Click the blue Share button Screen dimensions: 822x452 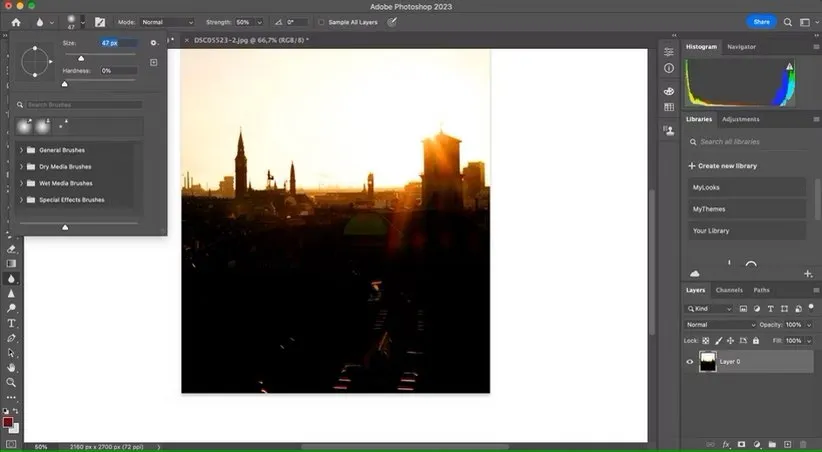tap(761, 21)
